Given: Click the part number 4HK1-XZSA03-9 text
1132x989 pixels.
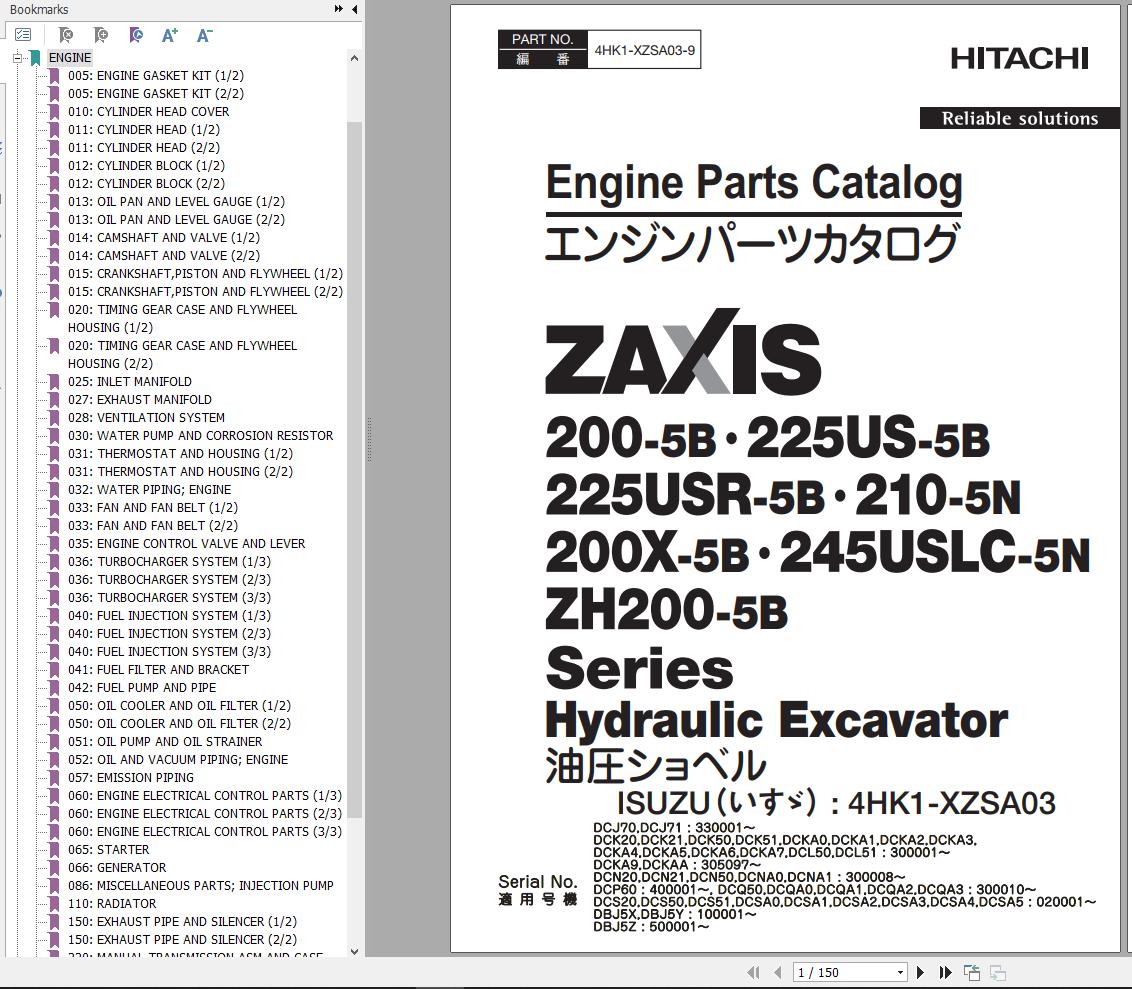Looking at the screenshot, I should (x=645, y=50).
